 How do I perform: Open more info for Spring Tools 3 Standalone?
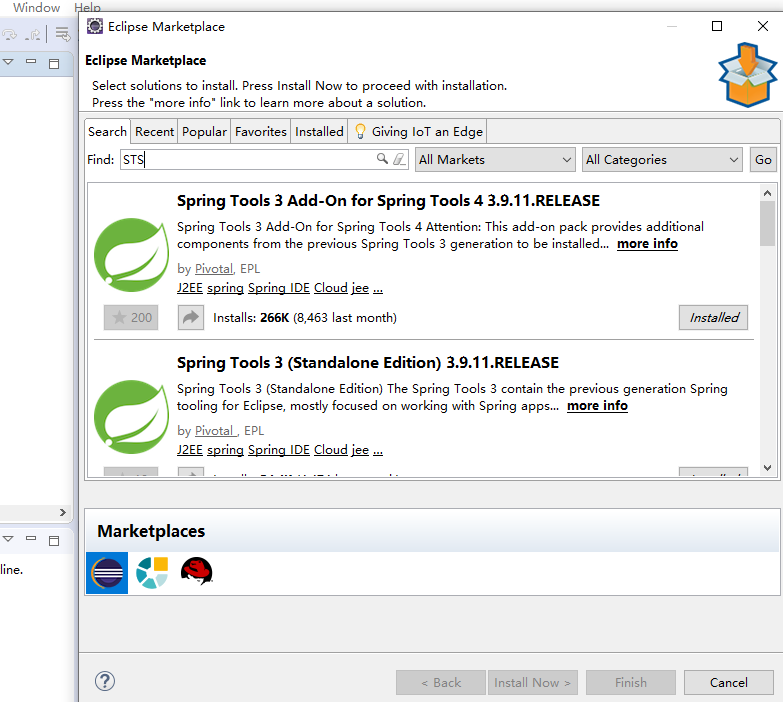click(597, 405)
